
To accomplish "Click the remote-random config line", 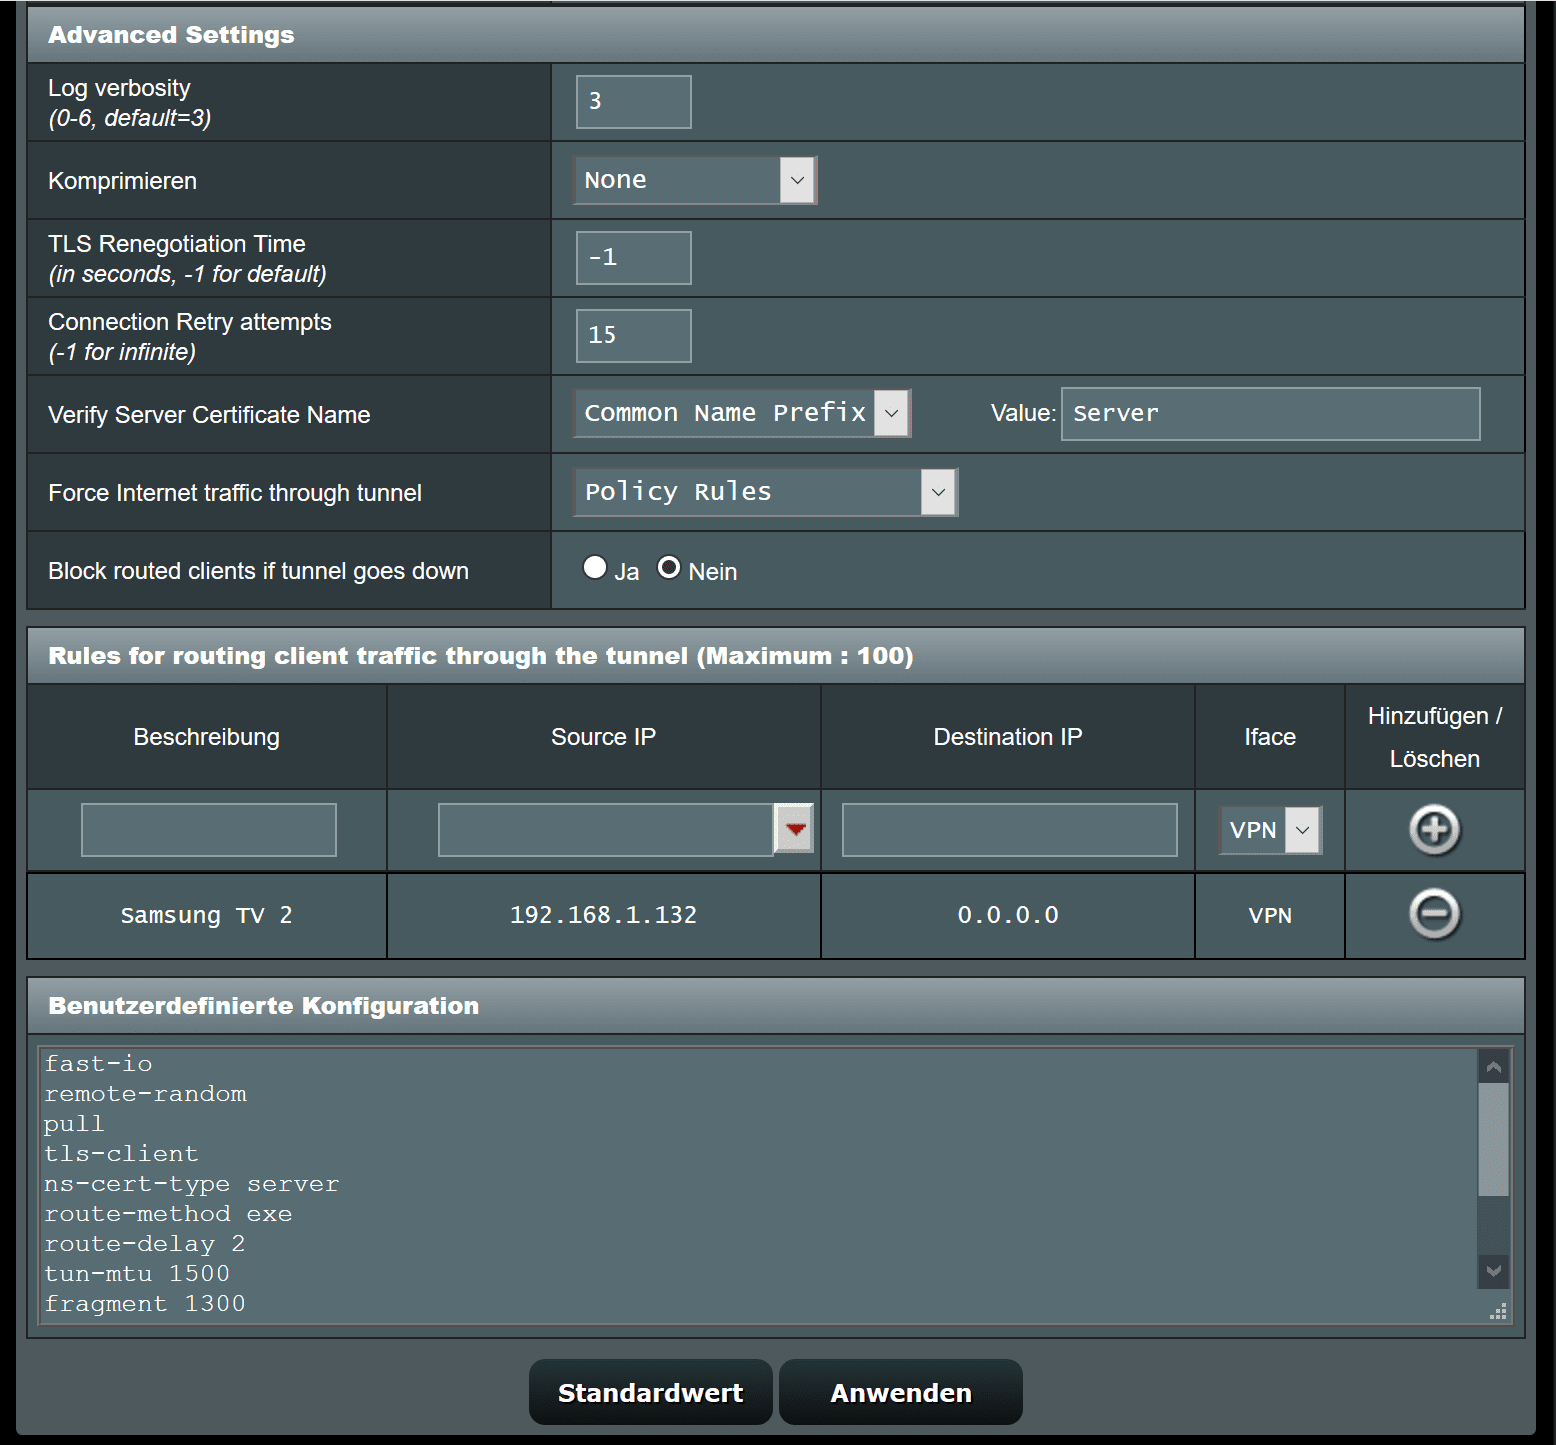I will (145, 1094).
